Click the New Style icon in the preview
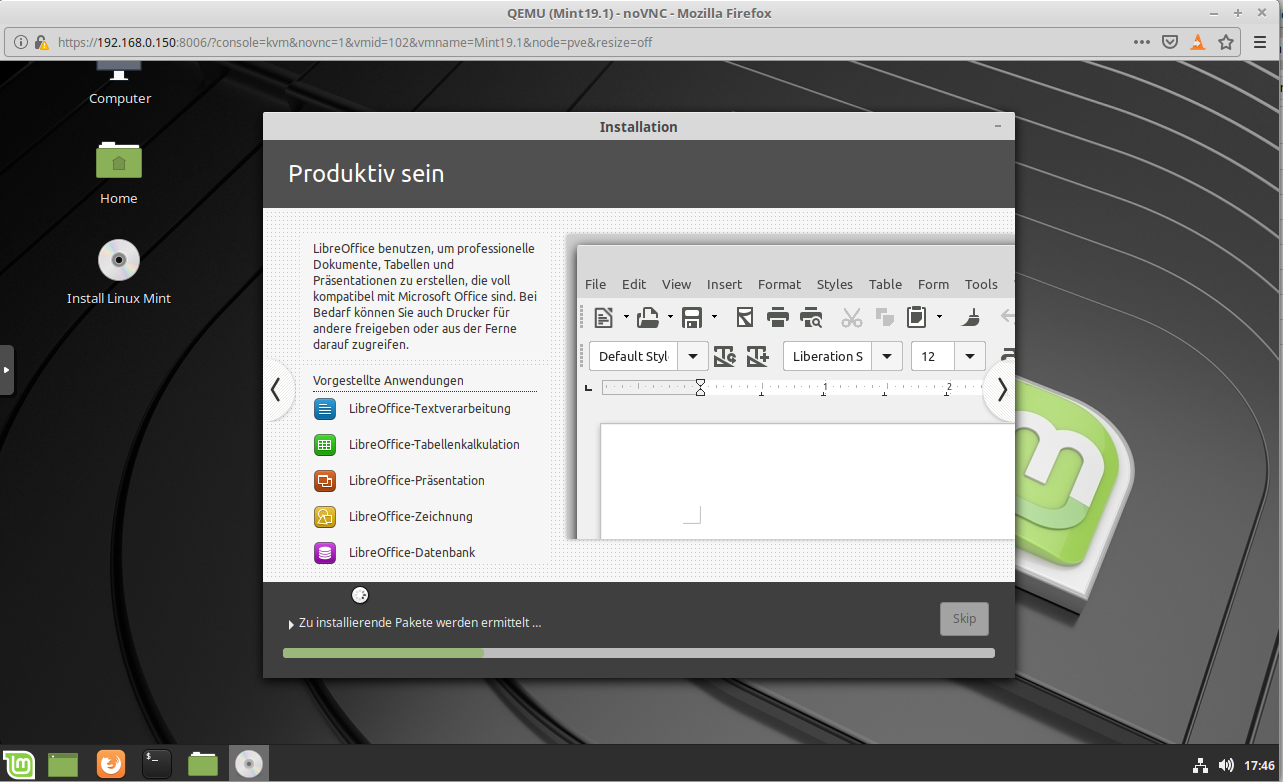1283x782 pixels. coord(757,356)
